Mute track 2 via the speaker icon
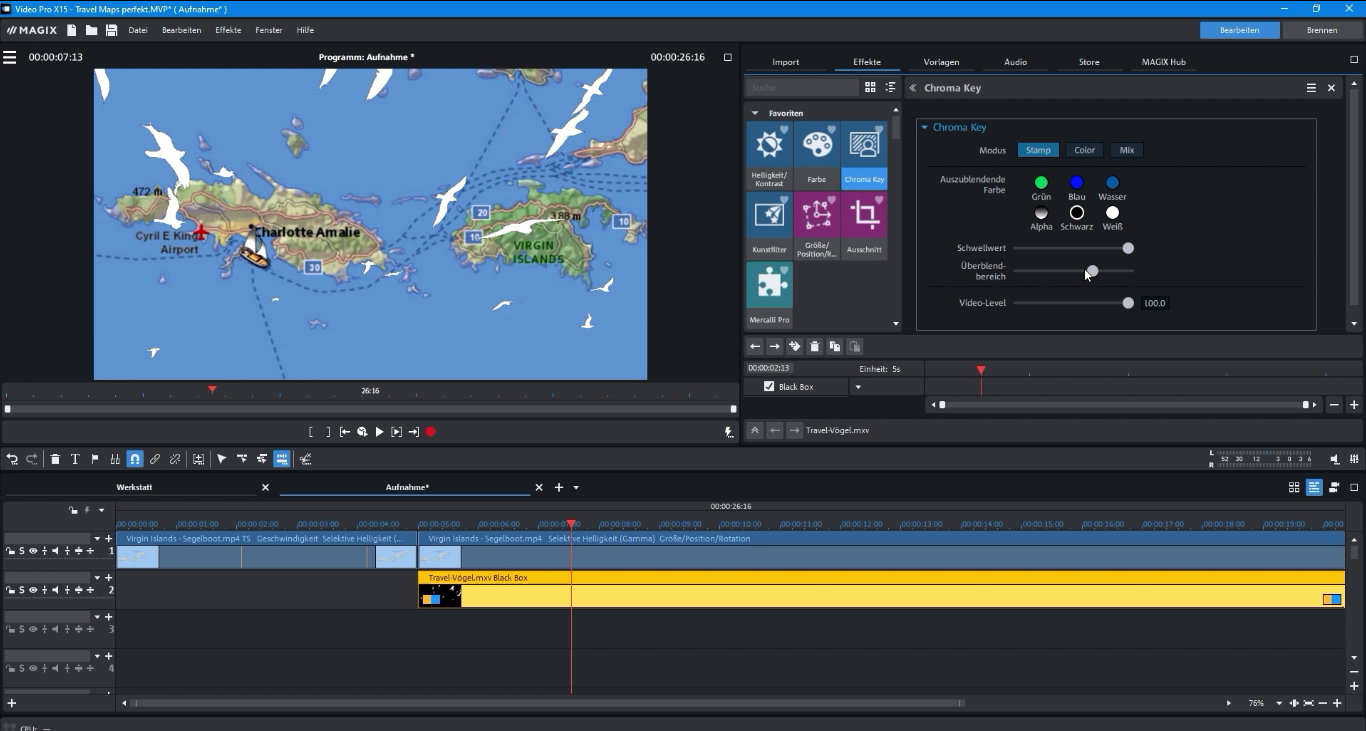The width and height of the screenshot is (1366, 731). (x=54, y=590)
